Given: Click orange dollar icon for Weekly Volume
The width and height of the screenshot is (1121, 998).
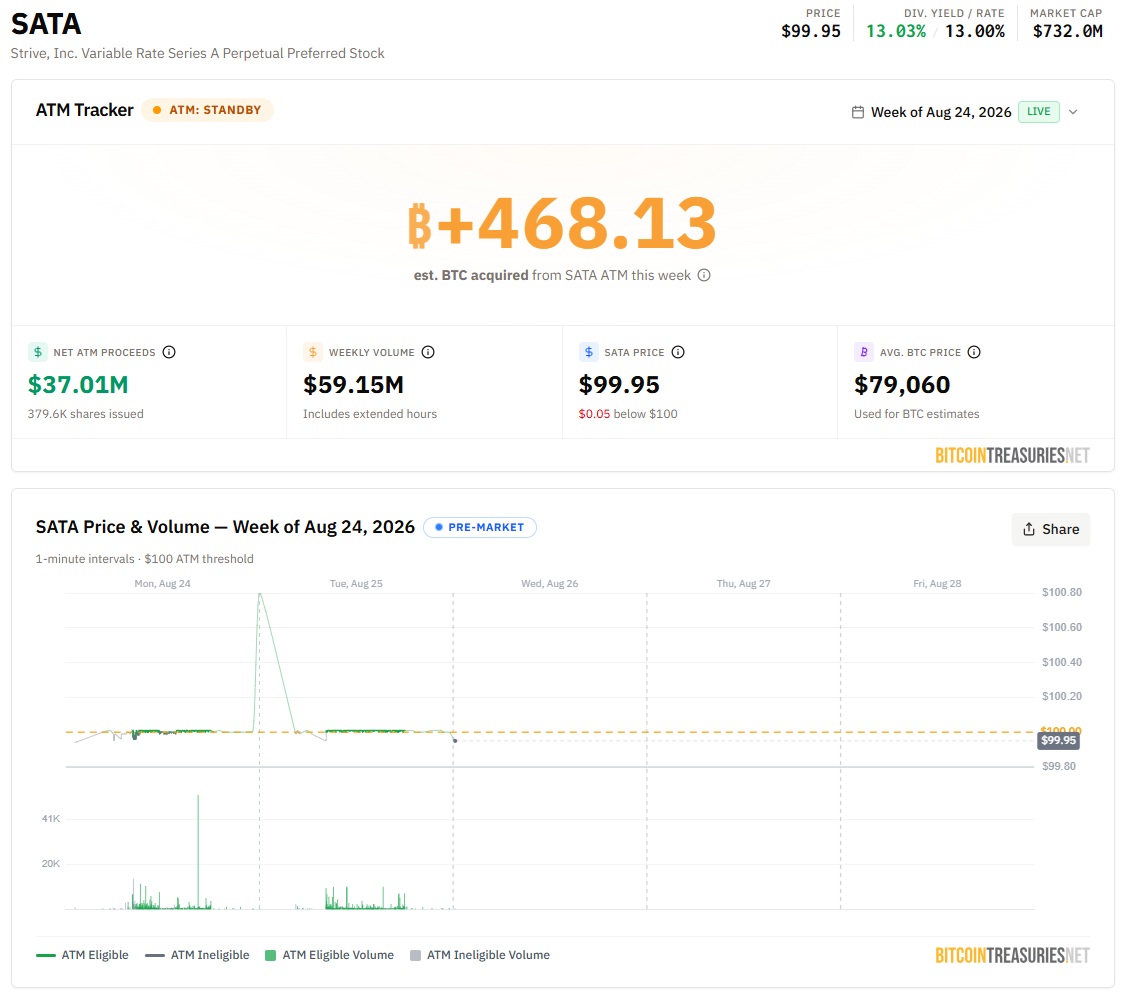Looking at the screenshot, I should [x=312, y=352].
